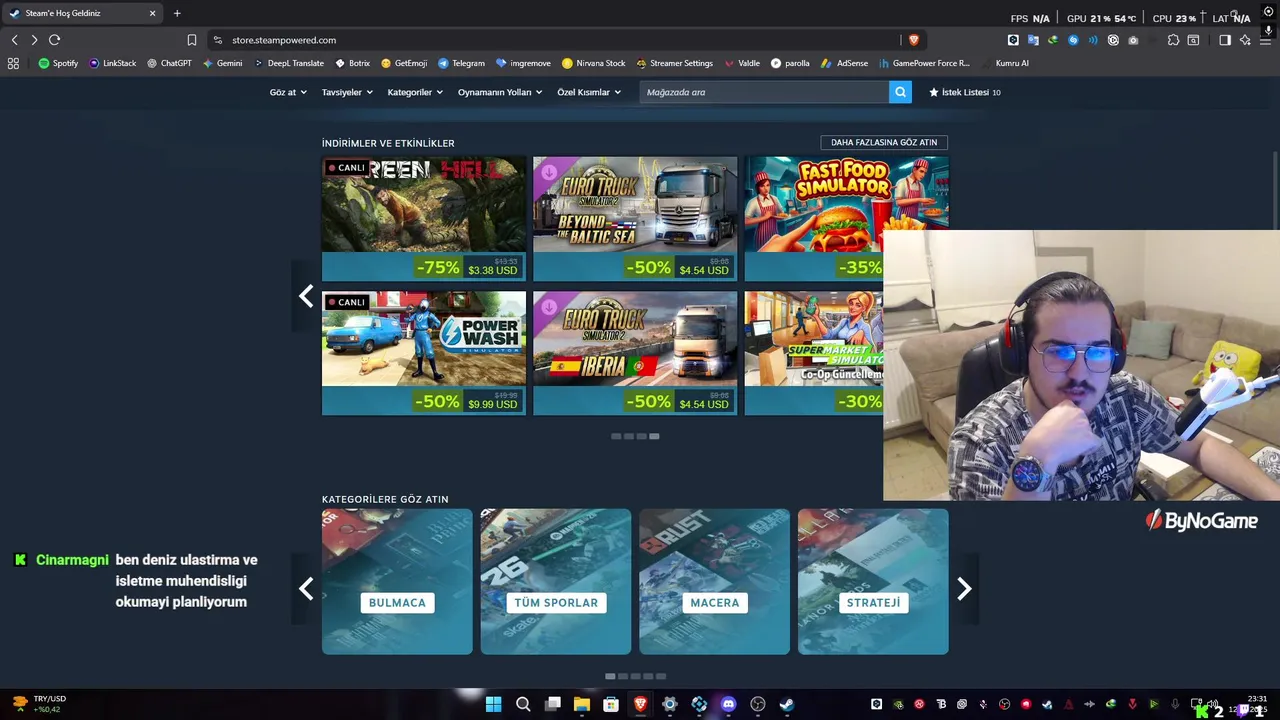Open OBS Studio from the taskbar
This screenshot has height=720, width=1280.
click(758, 704)
